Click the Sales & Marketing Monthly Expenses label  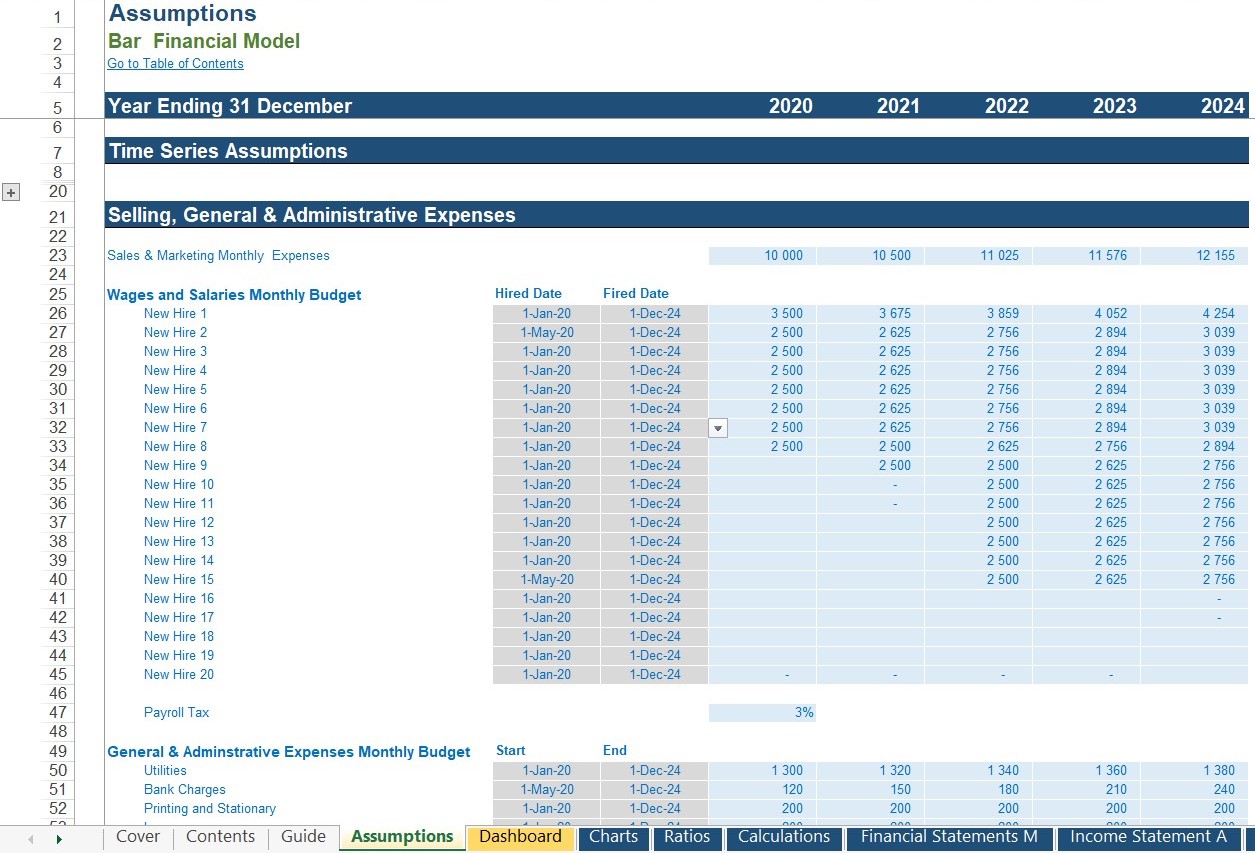218,256
